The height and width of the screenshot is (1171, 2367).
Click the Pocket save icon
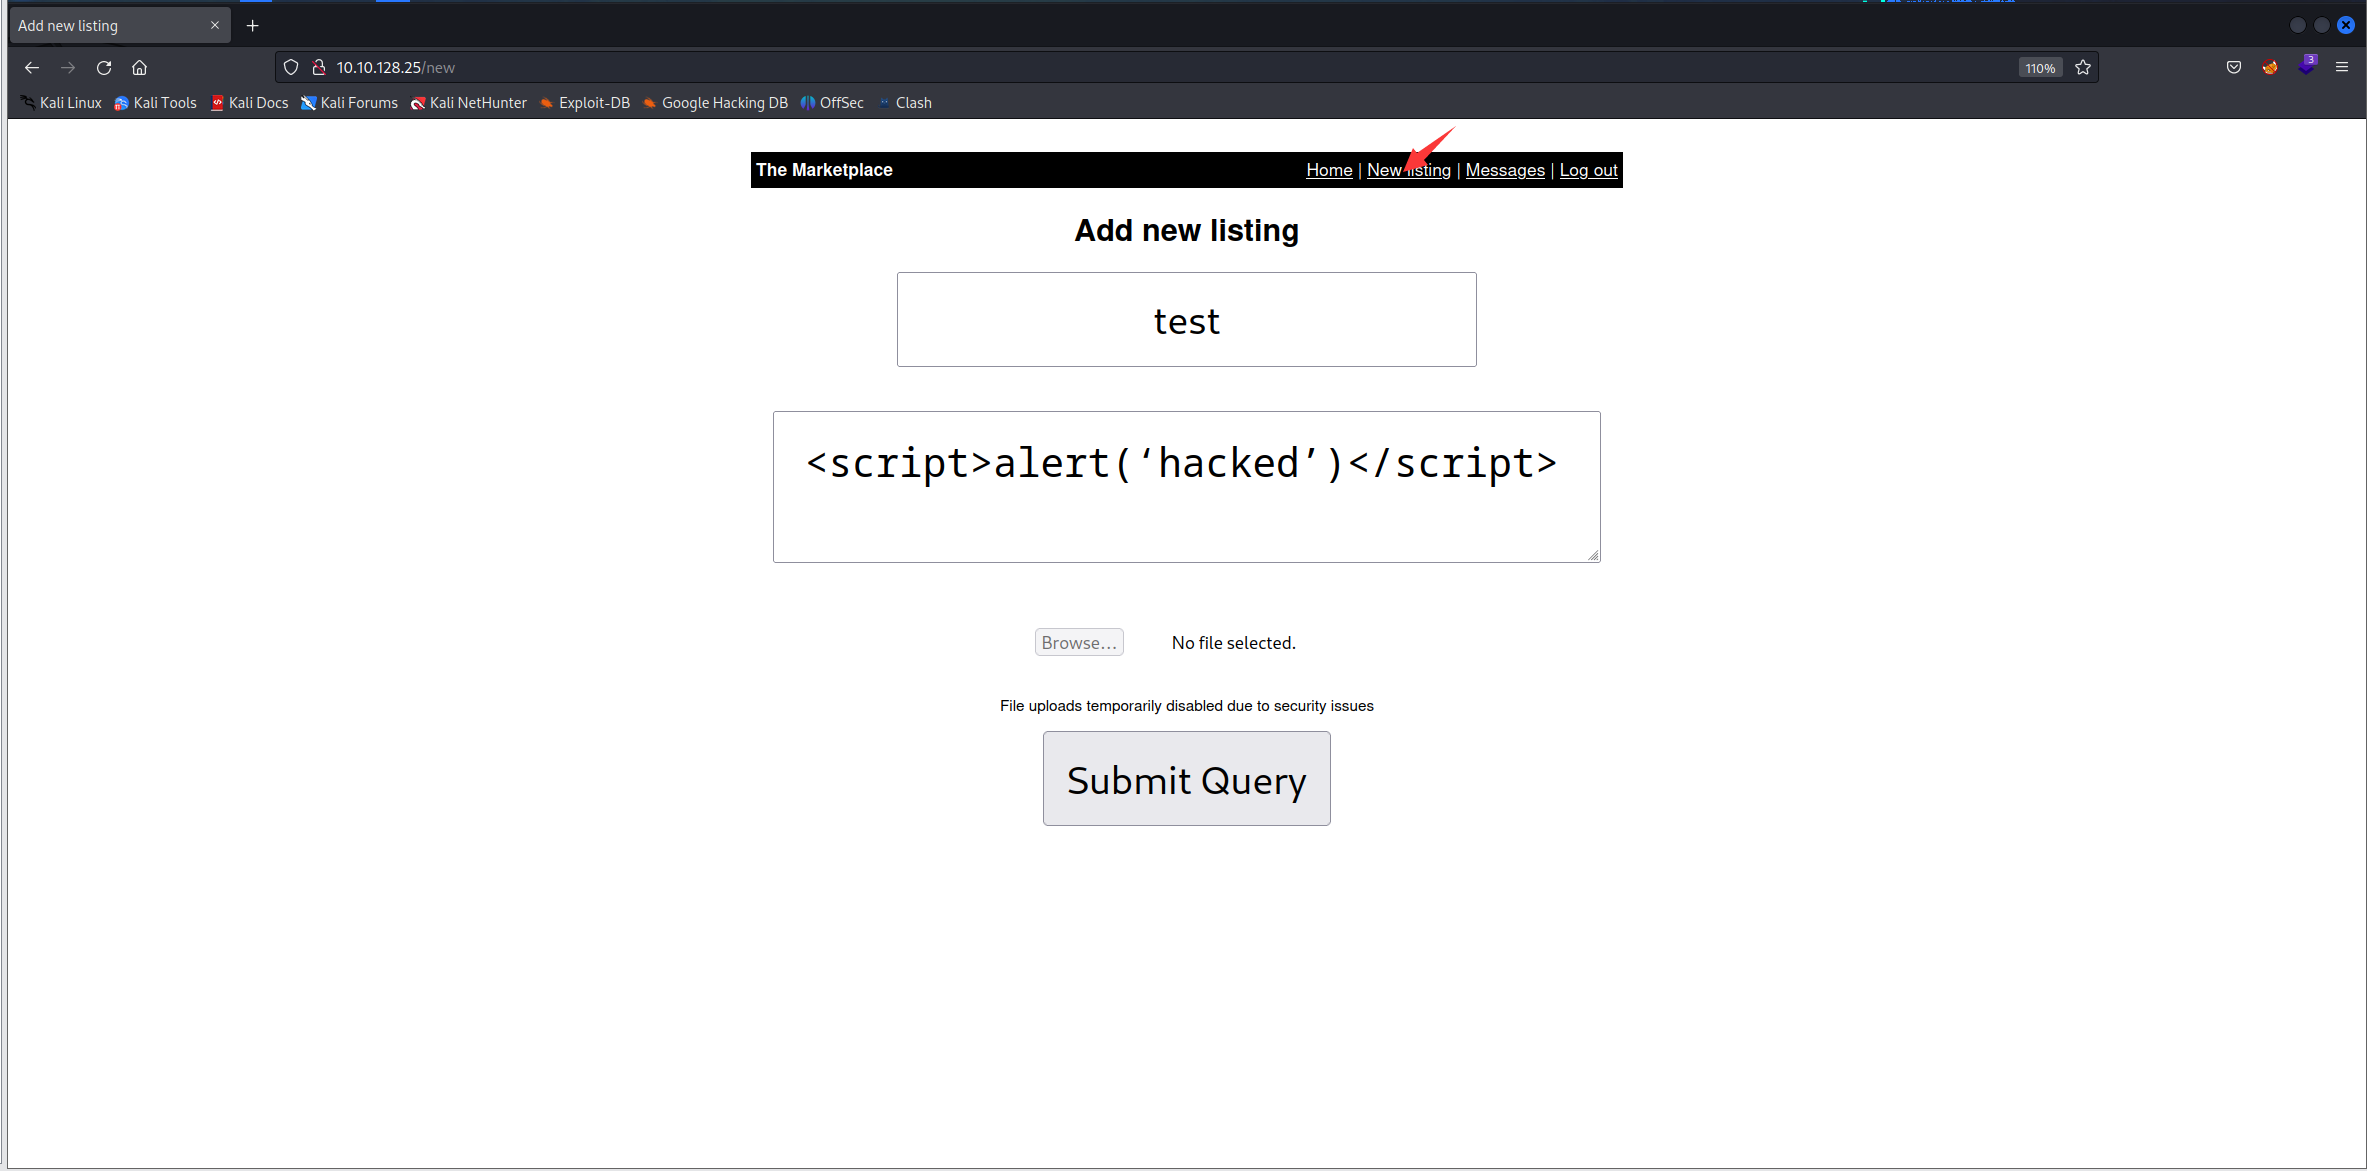pos(2234,68)
